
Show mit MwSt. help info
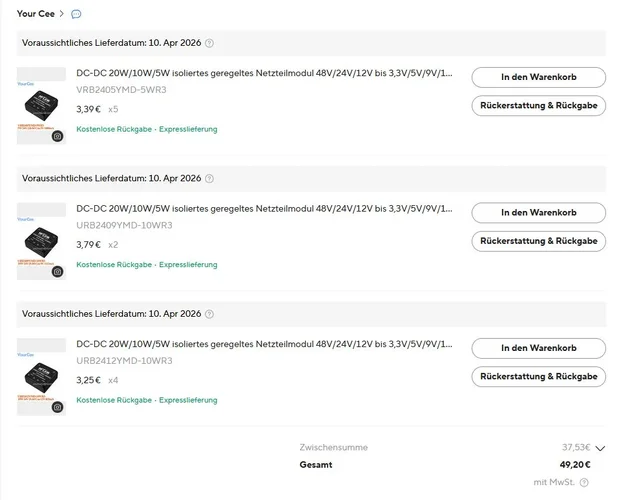click(x=584, y=482)
